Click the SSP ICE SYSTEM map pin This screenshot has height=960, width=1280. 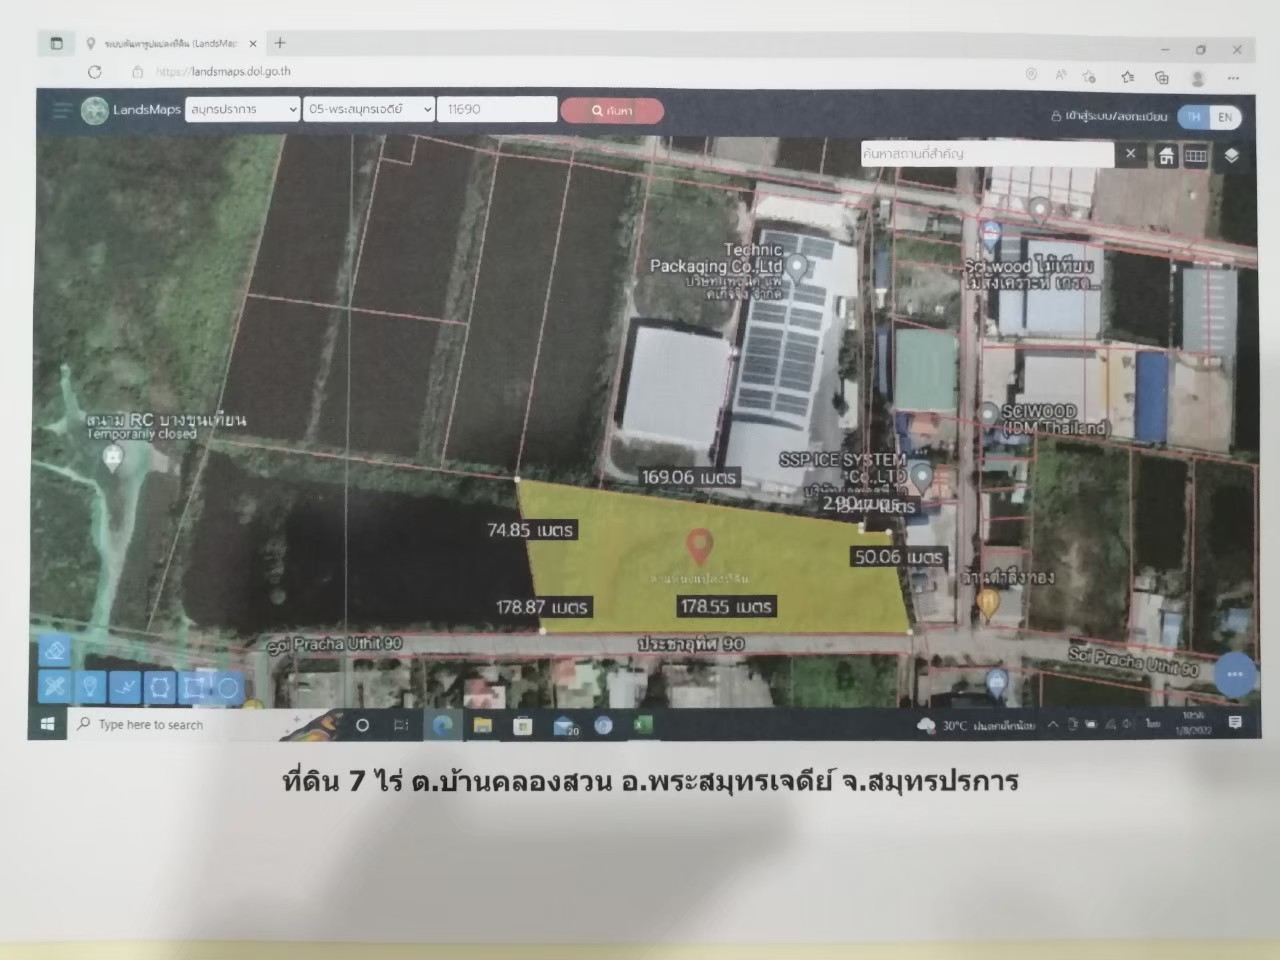921,477
